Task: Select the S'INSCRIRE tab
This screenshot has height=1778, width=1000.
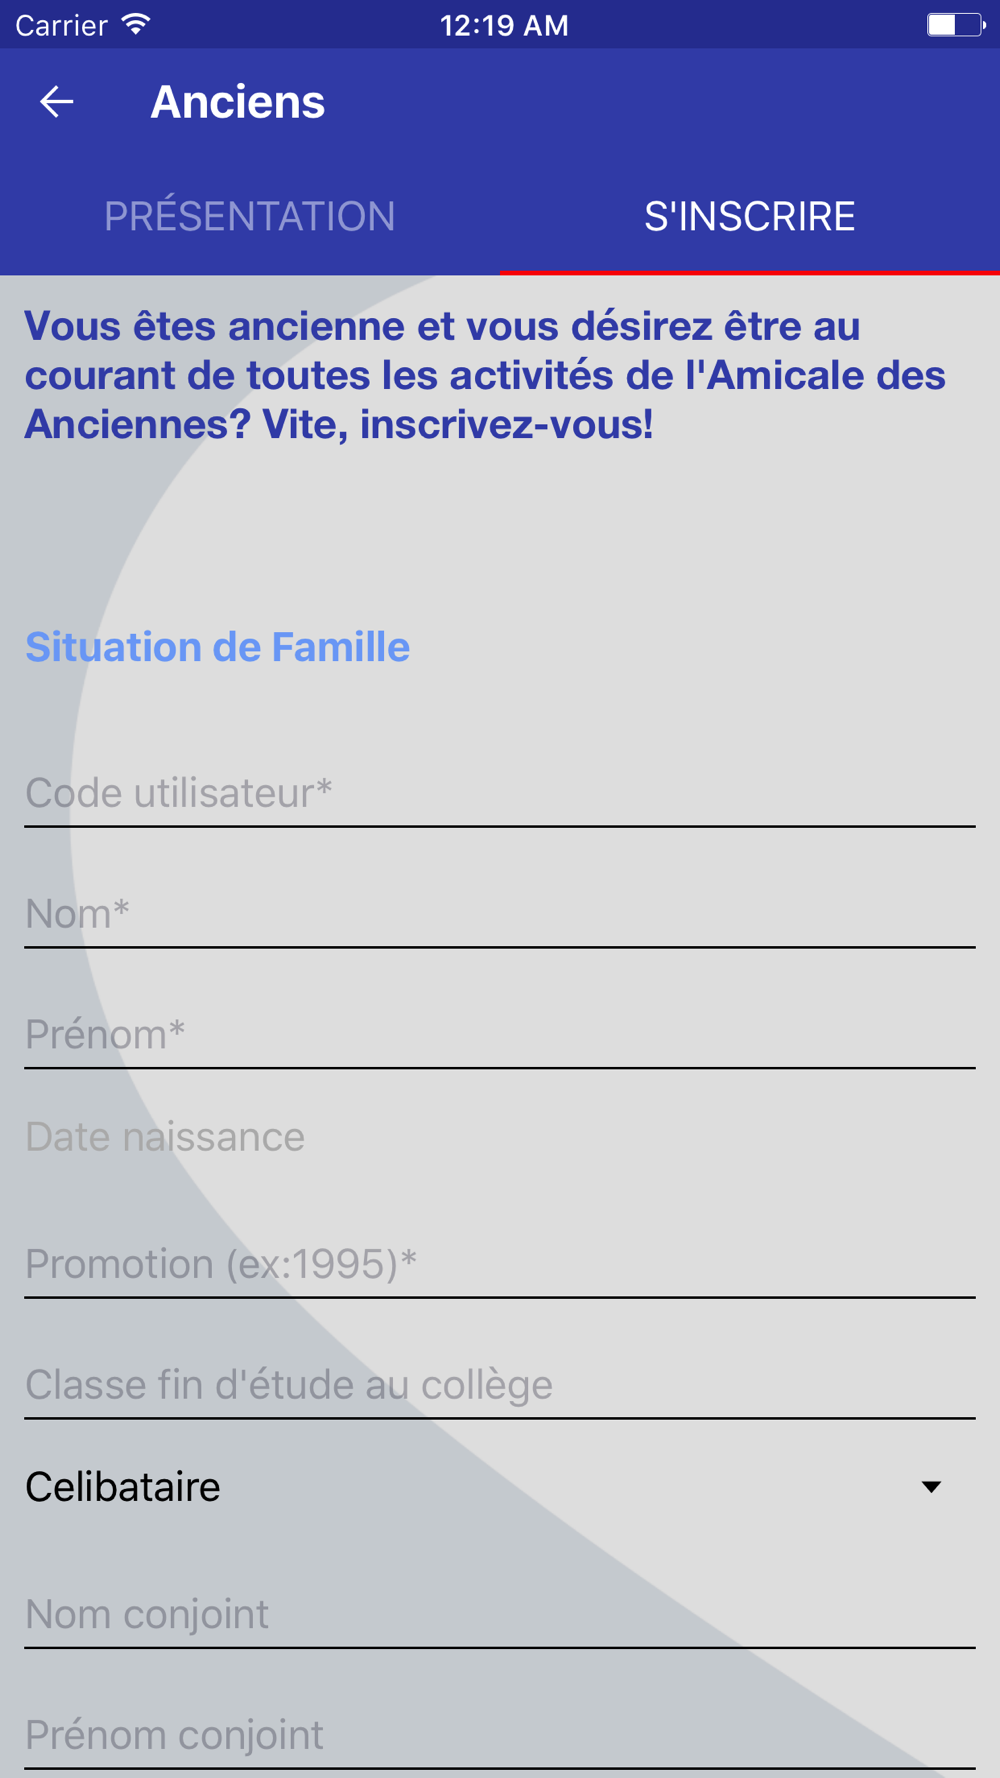Action: (x=750, y=216)
